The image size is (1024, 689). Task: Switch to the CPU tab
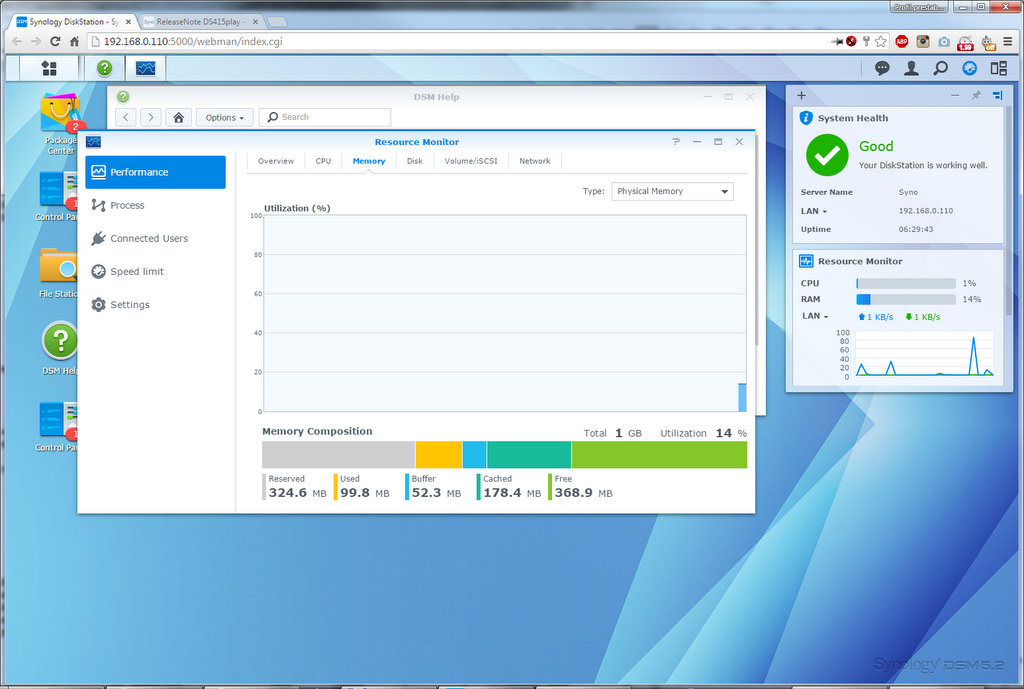point(323,161)
